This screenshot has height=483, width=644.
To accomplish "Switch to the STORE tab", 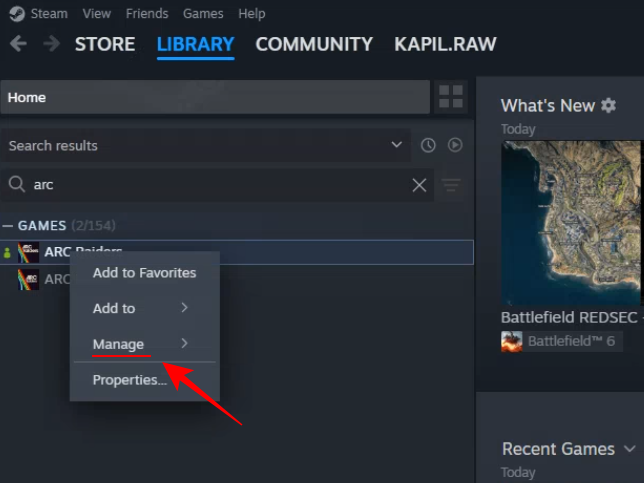I will click(x=105, y=44).
